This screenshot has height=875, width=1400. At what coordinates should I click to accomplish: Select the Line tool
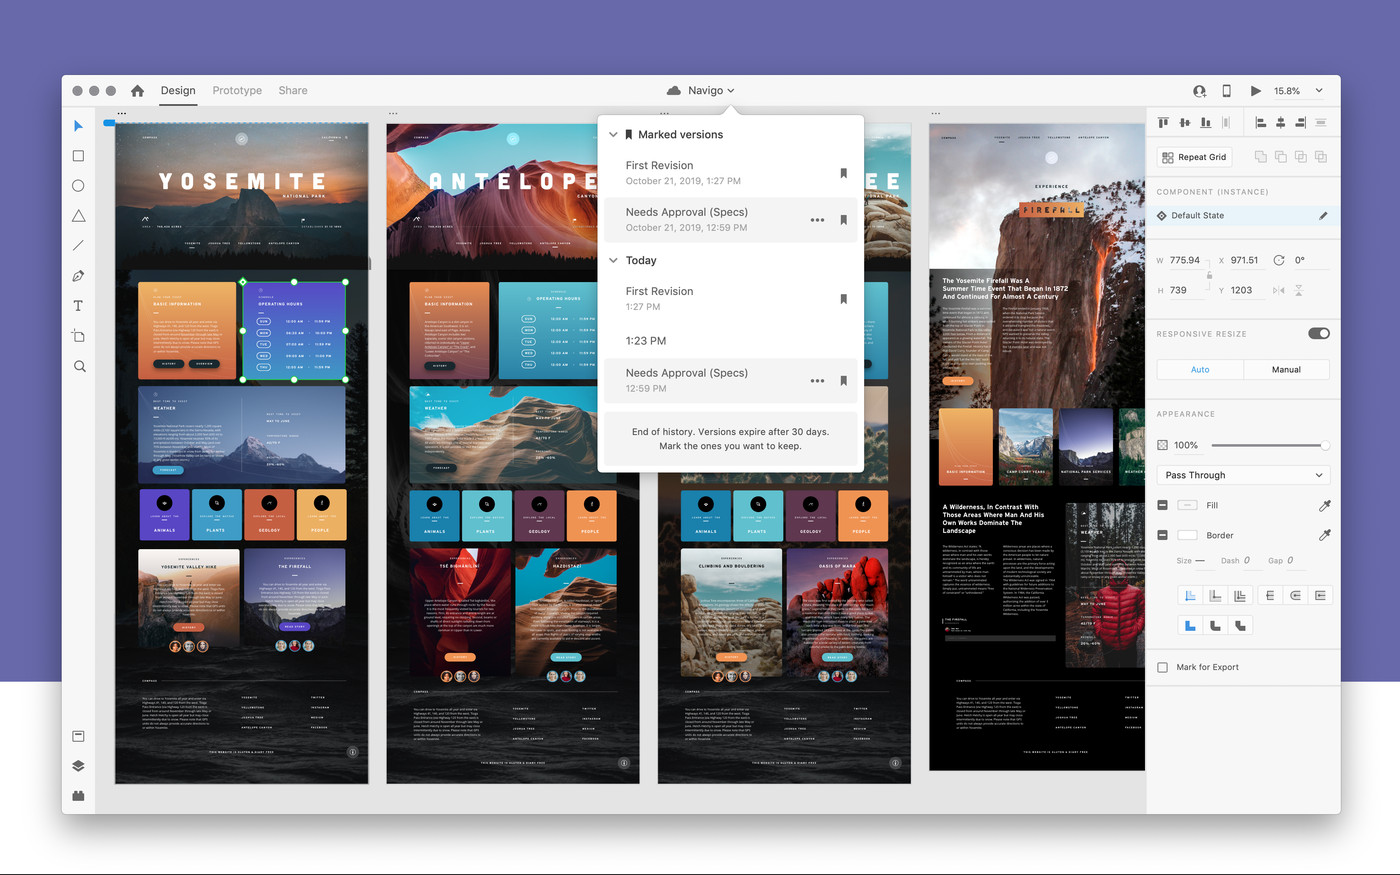coord(78,246)
